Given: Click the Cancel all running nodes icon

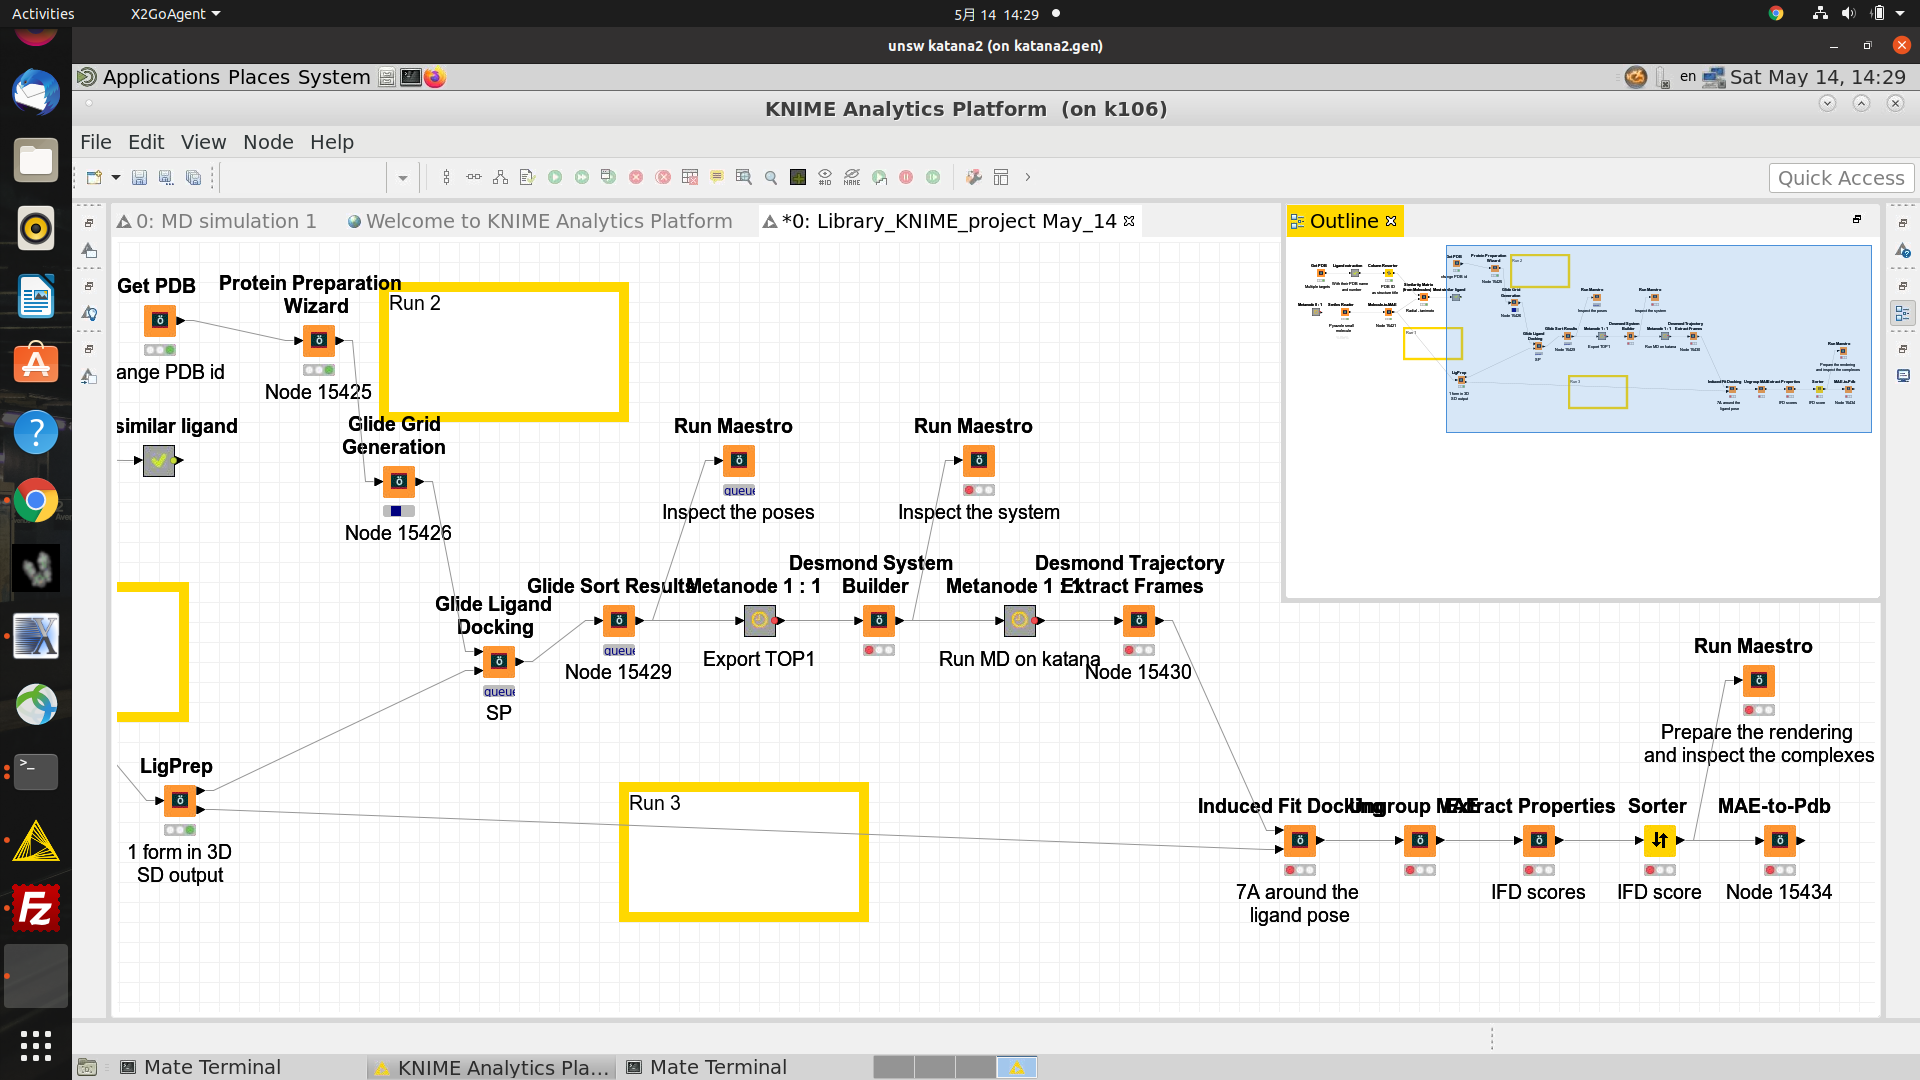Looking at the screenshot, I should pyautogui.click(x=663, y=177).
